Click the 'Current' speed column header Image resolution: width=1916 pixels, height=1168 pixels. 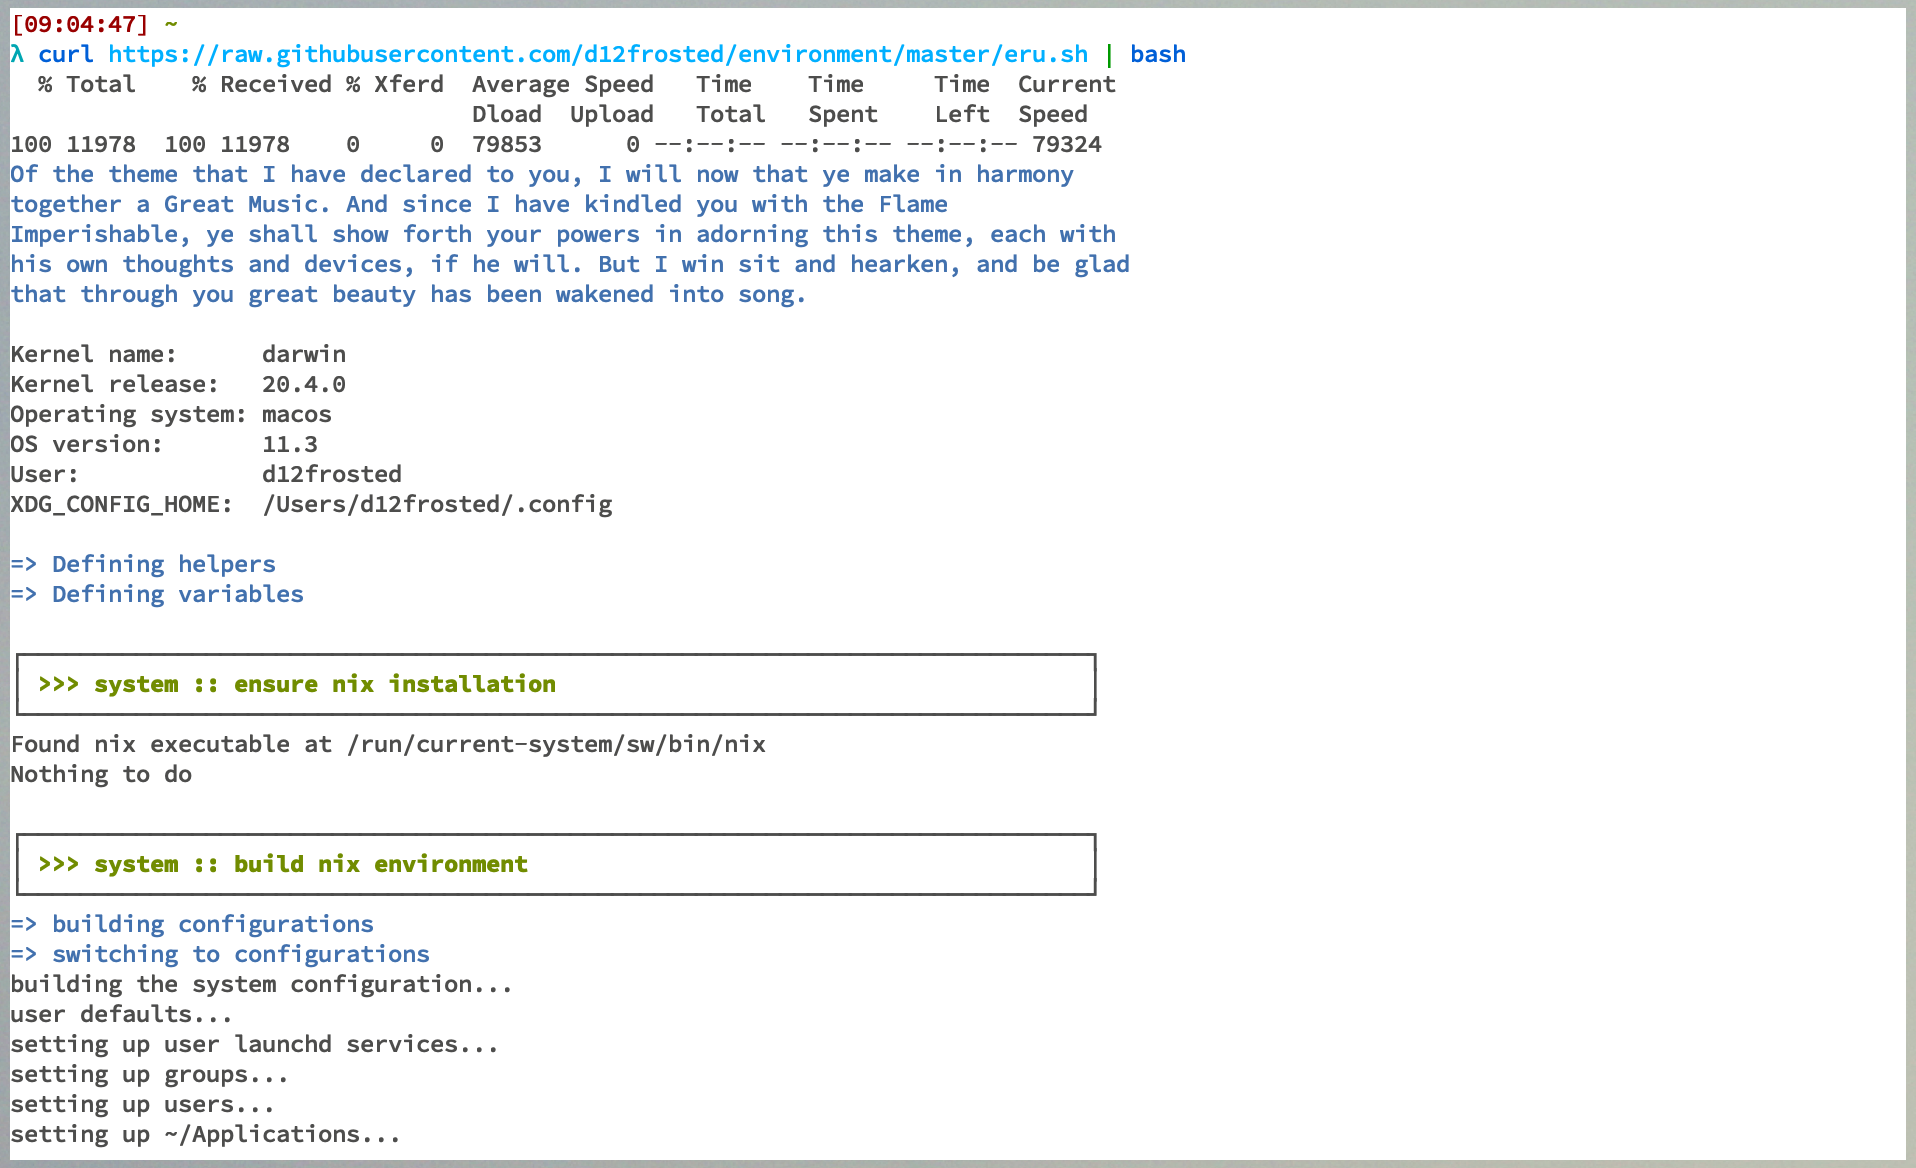tap(1066, 85)
